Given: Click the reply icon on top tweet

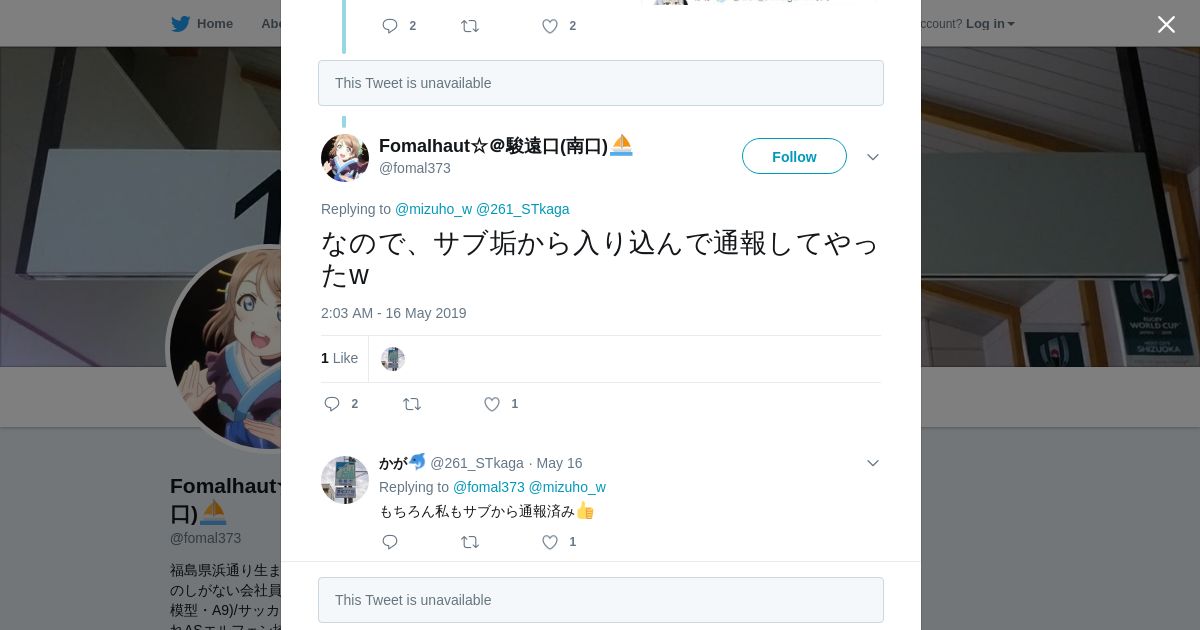Looking at the screenshot, I should [390, 26].
